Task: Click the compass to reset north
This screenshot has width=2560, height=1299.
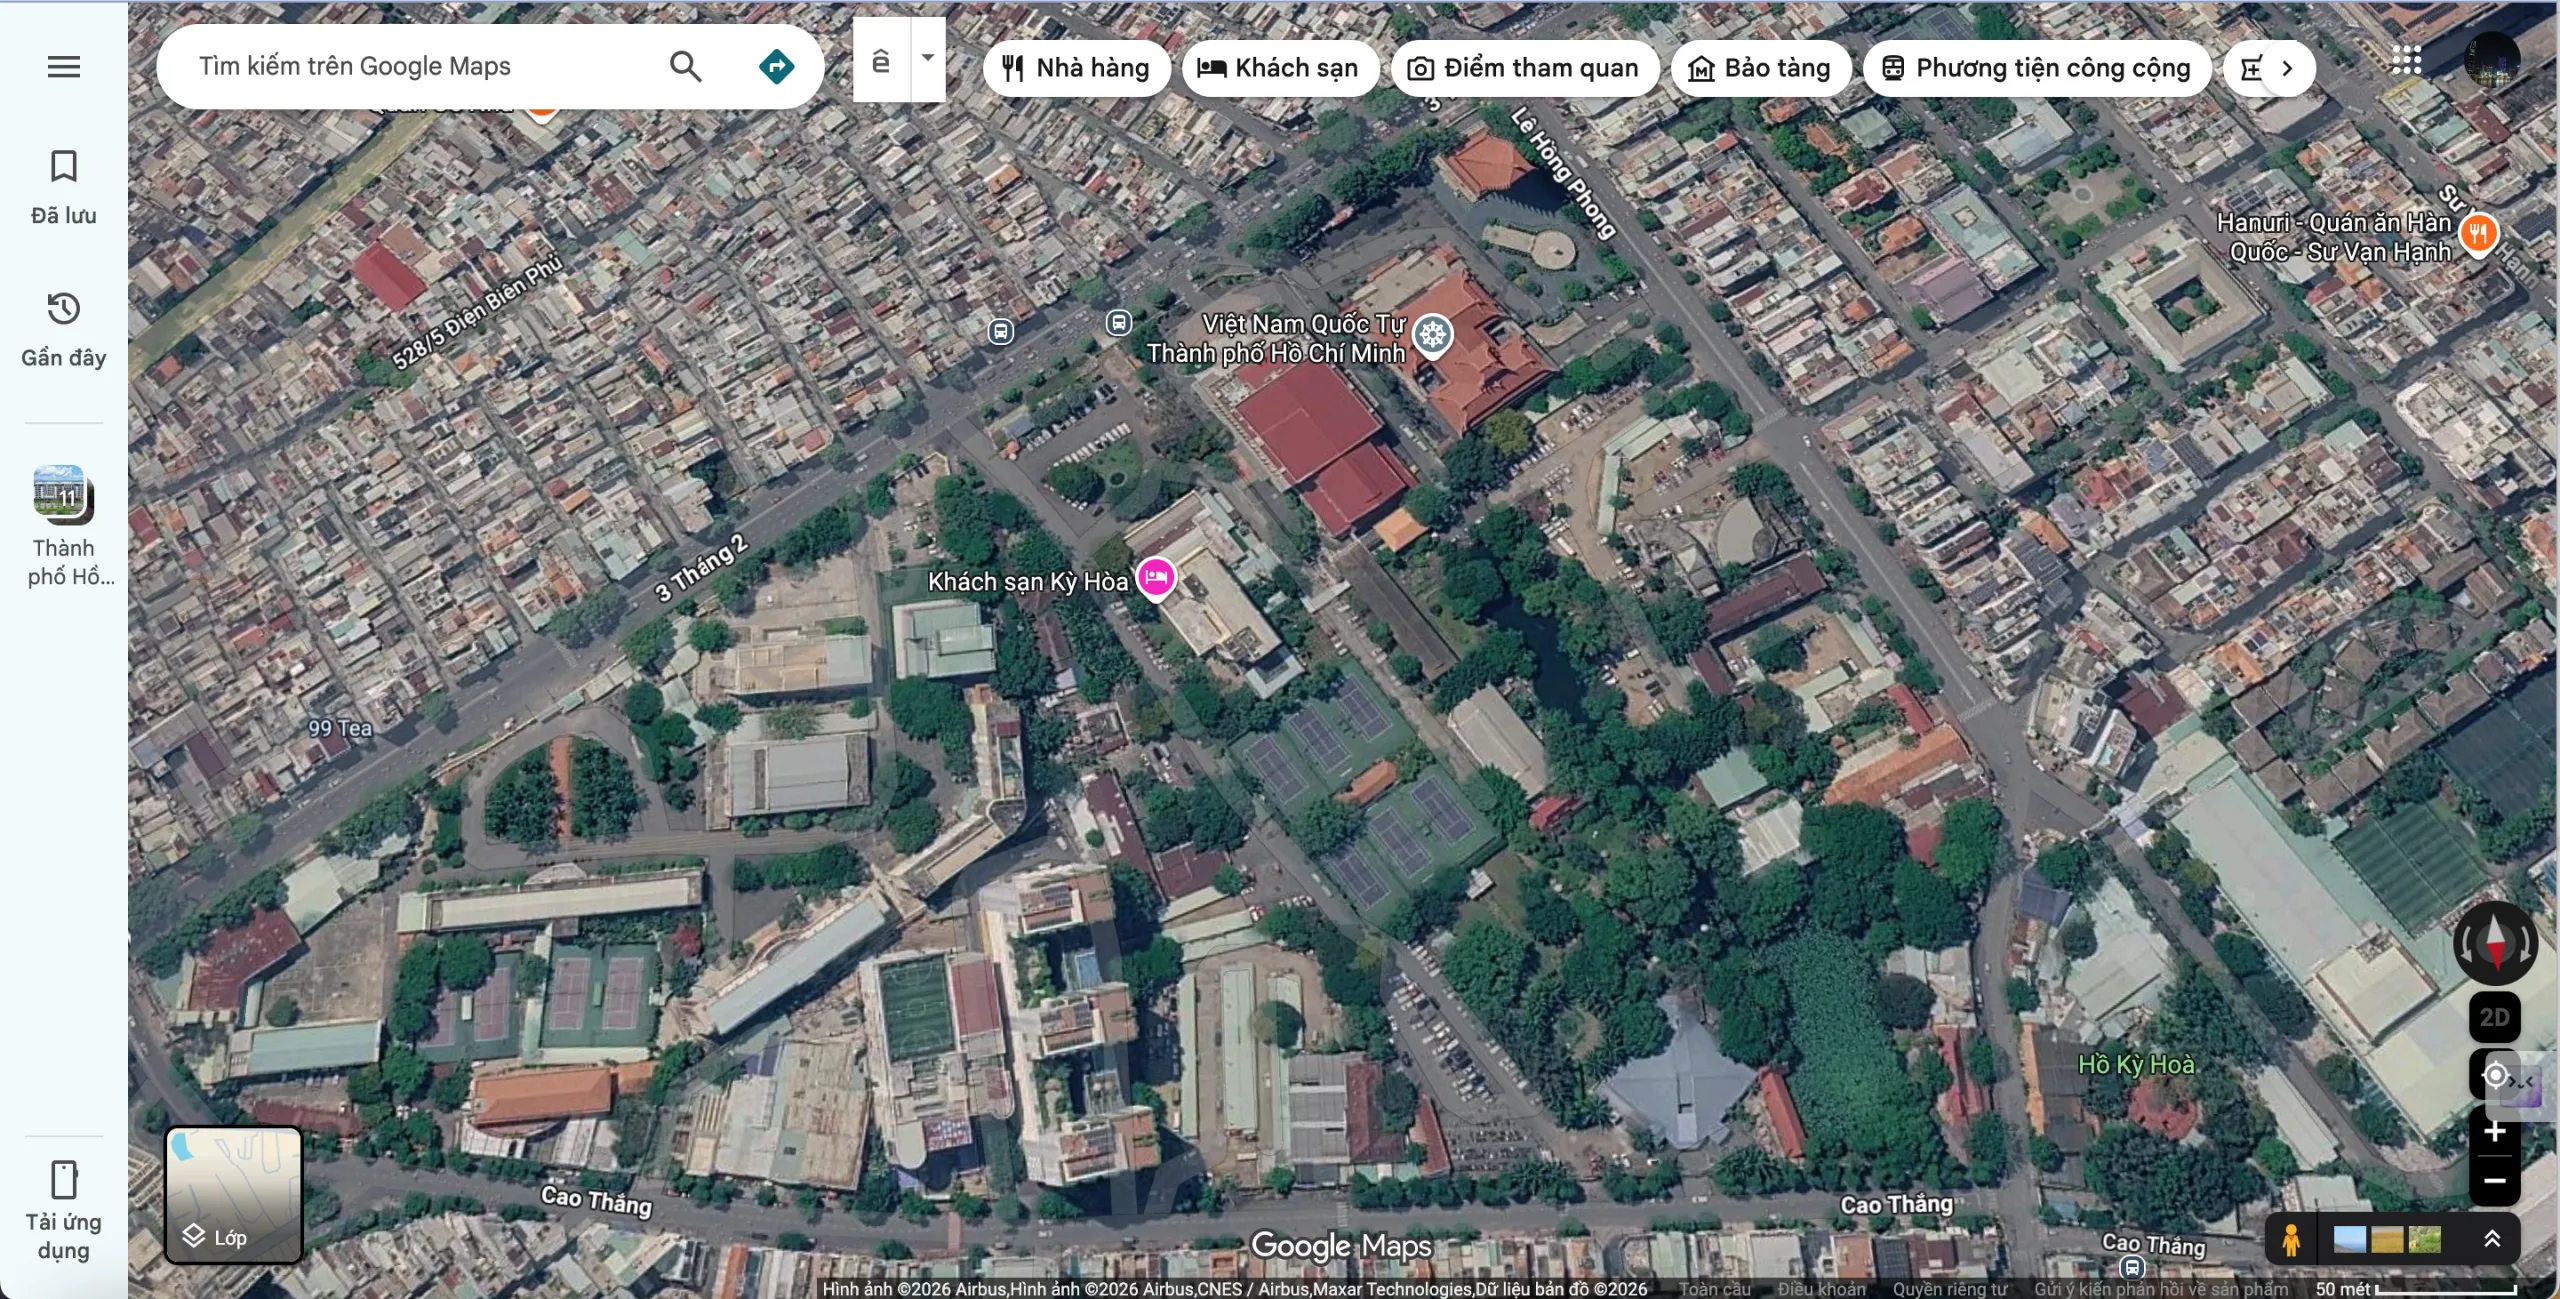Action: pos(2495,941)
